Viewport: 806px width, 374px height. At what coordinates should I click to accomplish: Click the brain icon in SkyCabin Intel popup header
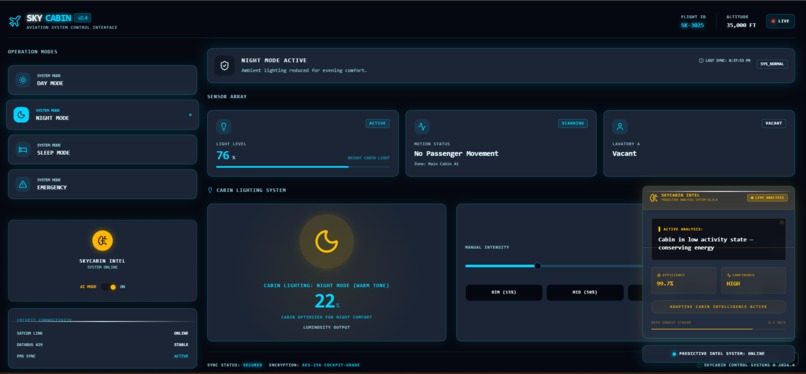(654, 198)
